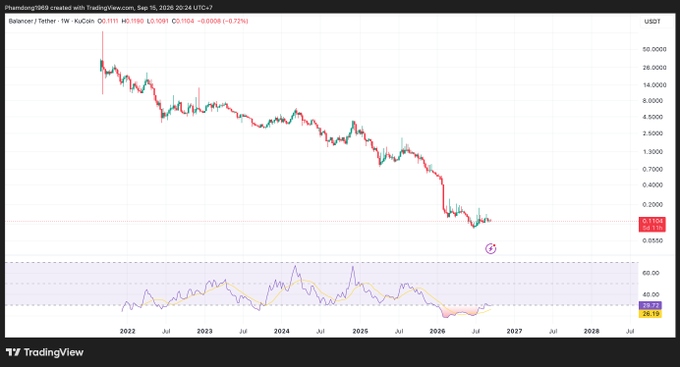Click the 60.00 RSI axis label
Image resolution: width=680 pixels, height=367 pixels.
[x=651, y=273]
